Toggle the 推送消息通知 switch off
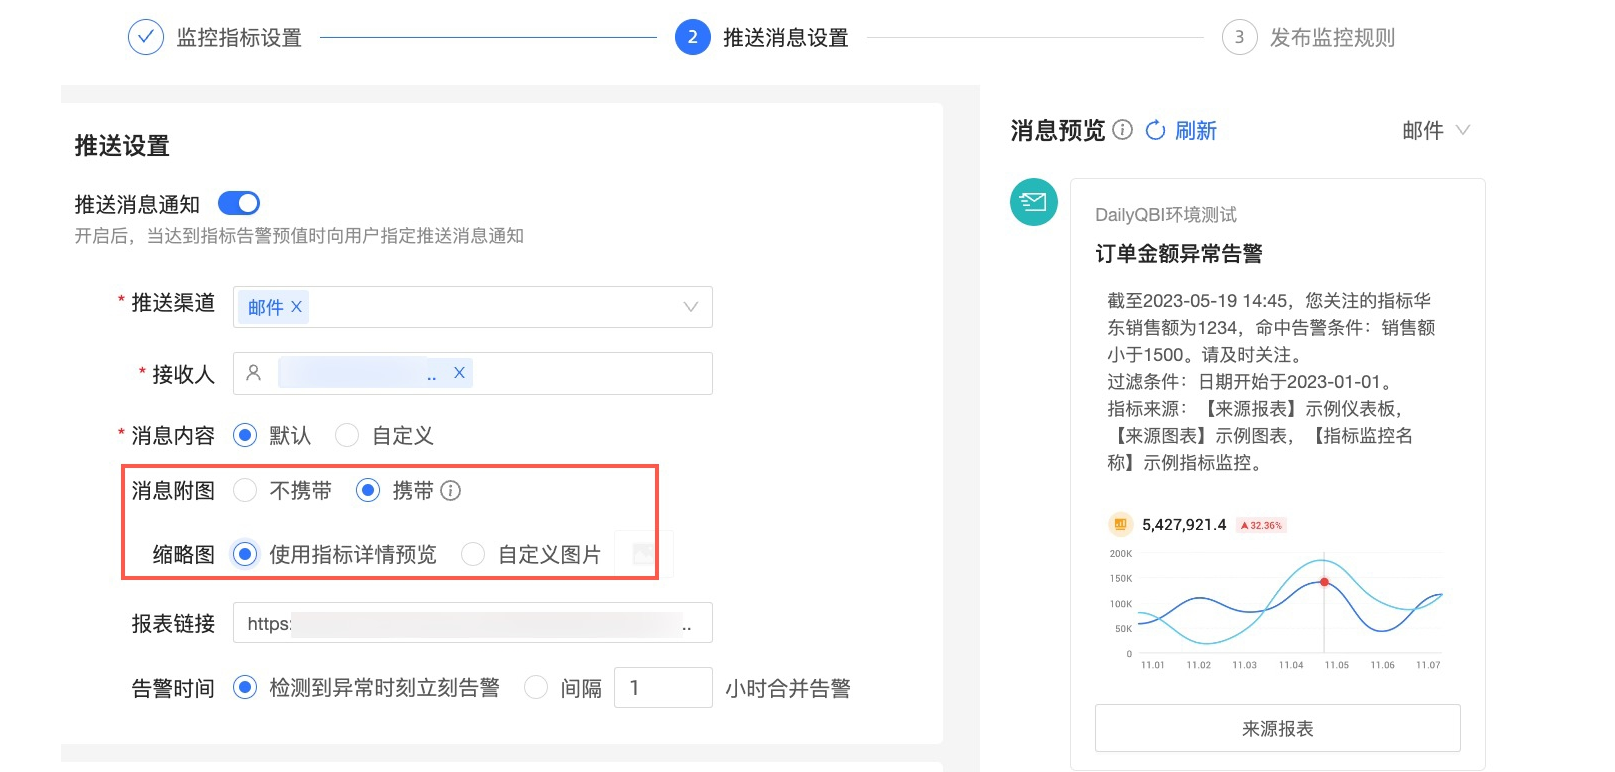This screenshot has height=772, width=1615. 239,204
